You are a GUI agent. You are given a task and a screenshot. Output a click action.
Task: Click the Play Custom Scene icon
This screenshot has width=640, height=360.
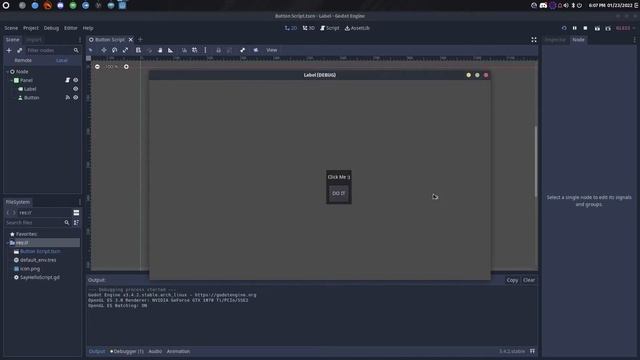pyautogui.click(x=608, y=28)
